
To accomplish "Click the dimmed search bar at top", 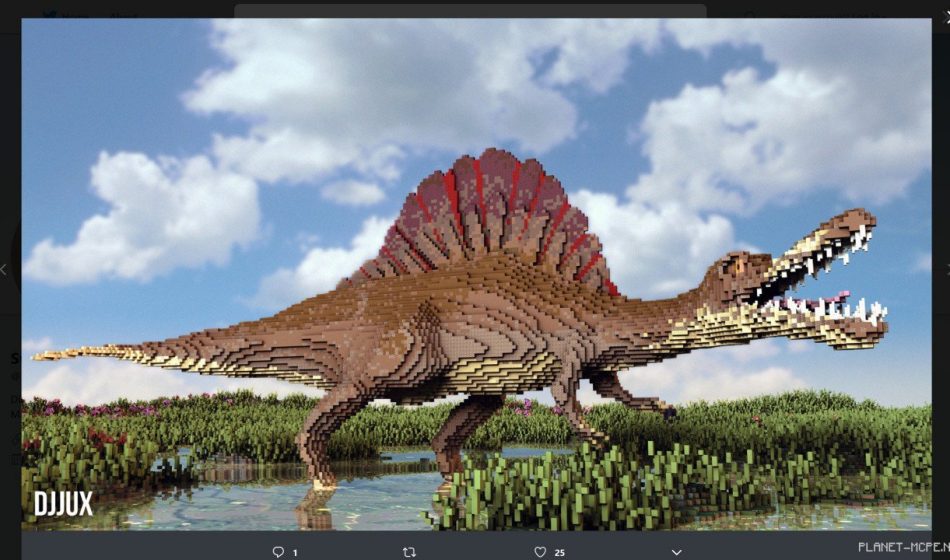I will click(x=470, y=11).
